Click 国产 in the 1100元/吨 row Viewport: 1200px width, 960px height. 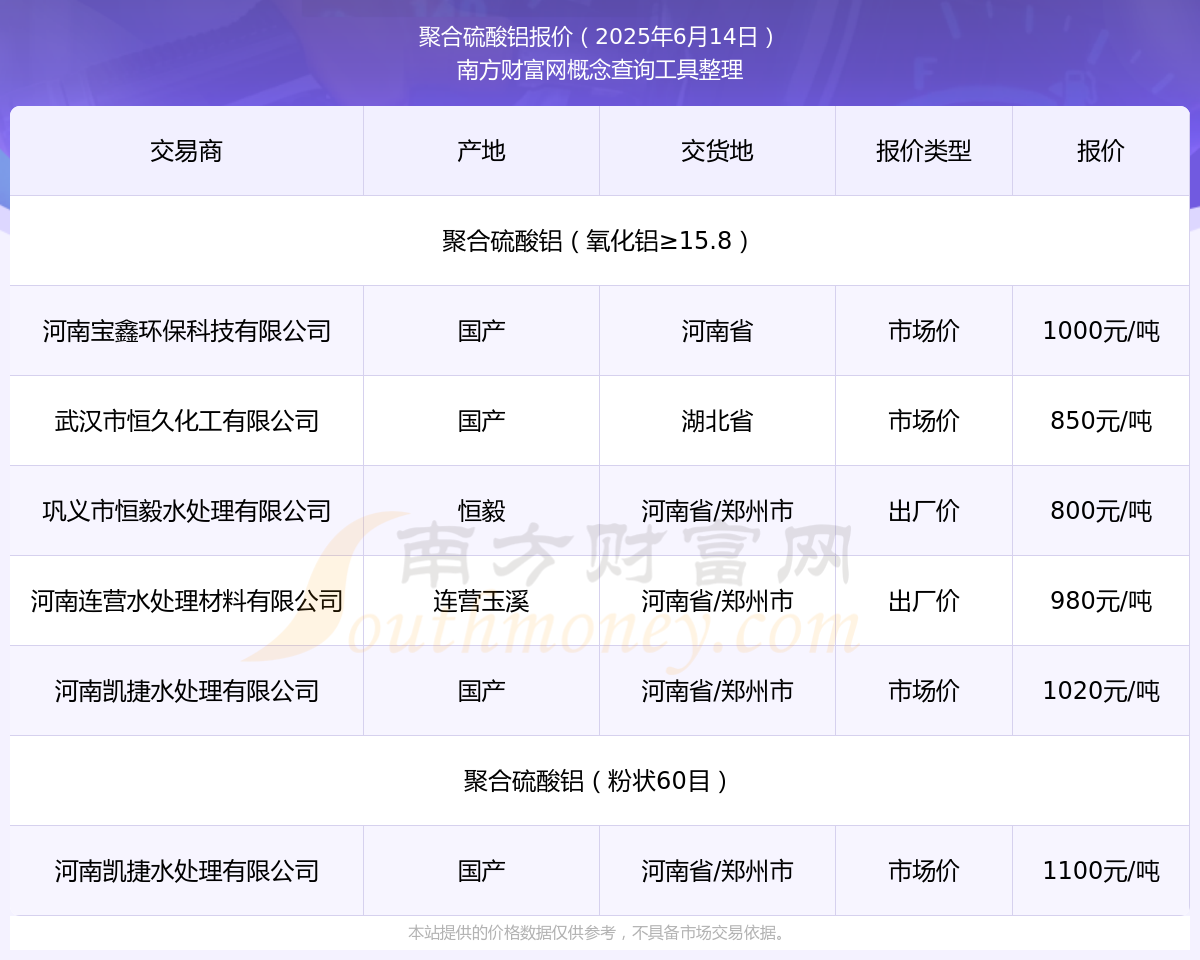tap(481, 871)
